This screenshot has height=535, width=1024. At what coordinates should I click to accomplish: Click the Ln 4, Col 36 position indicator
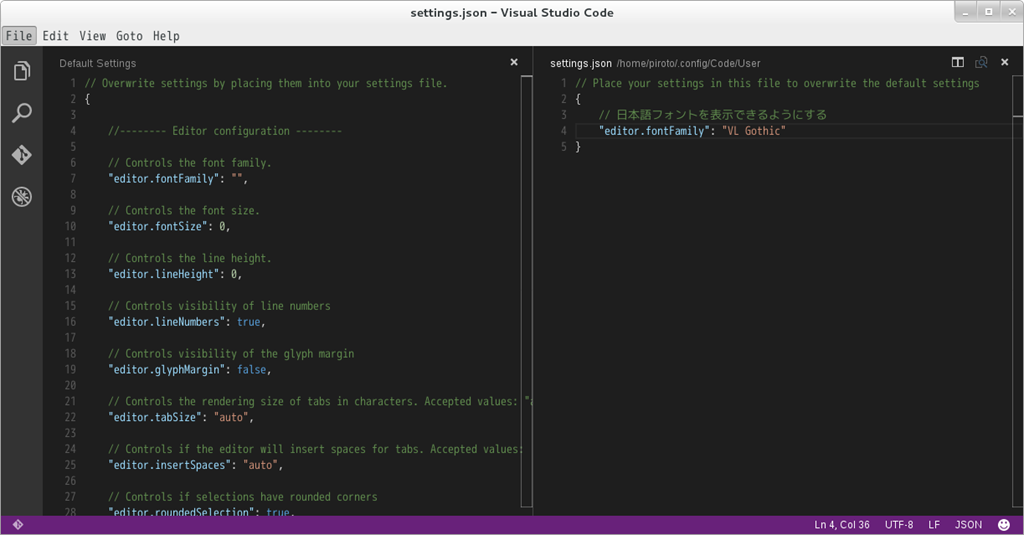(x=842, y=525)
